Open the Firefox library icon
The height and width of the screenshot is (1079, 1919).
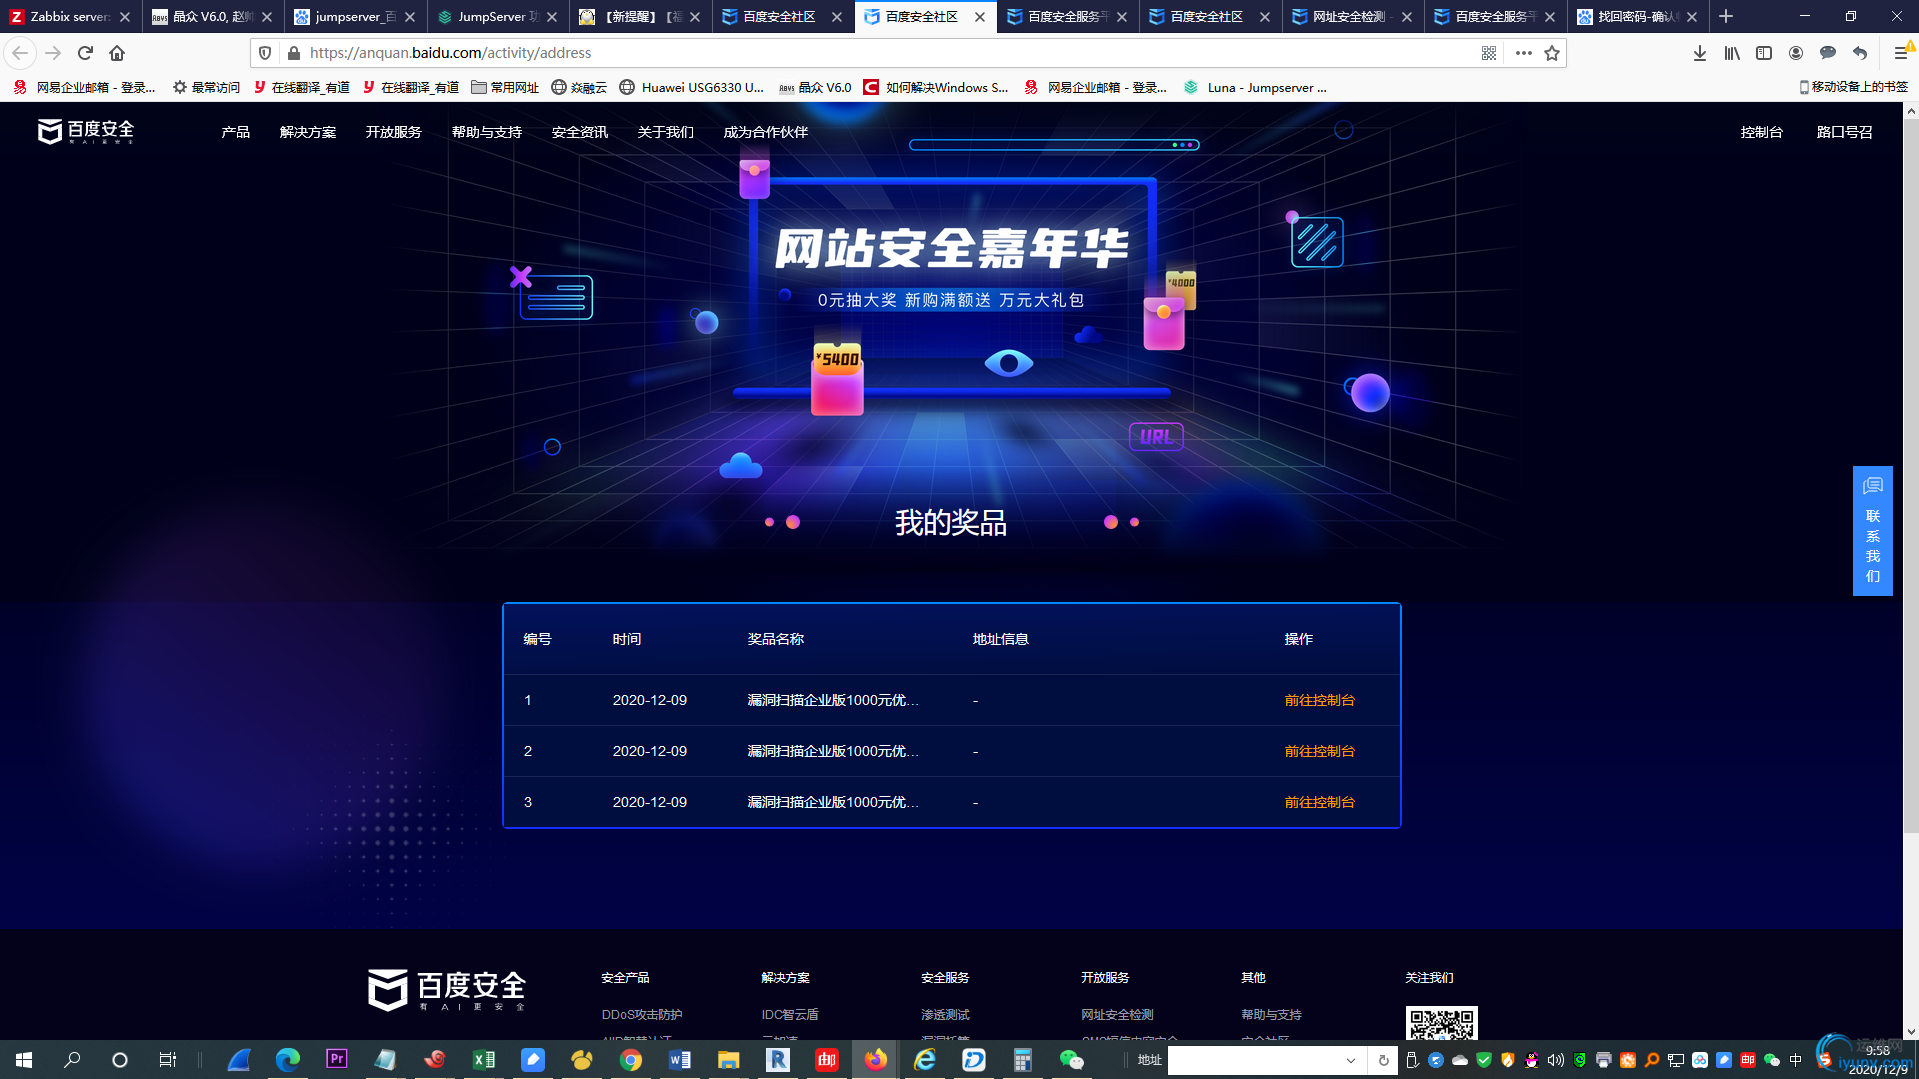click(1732, 53)
